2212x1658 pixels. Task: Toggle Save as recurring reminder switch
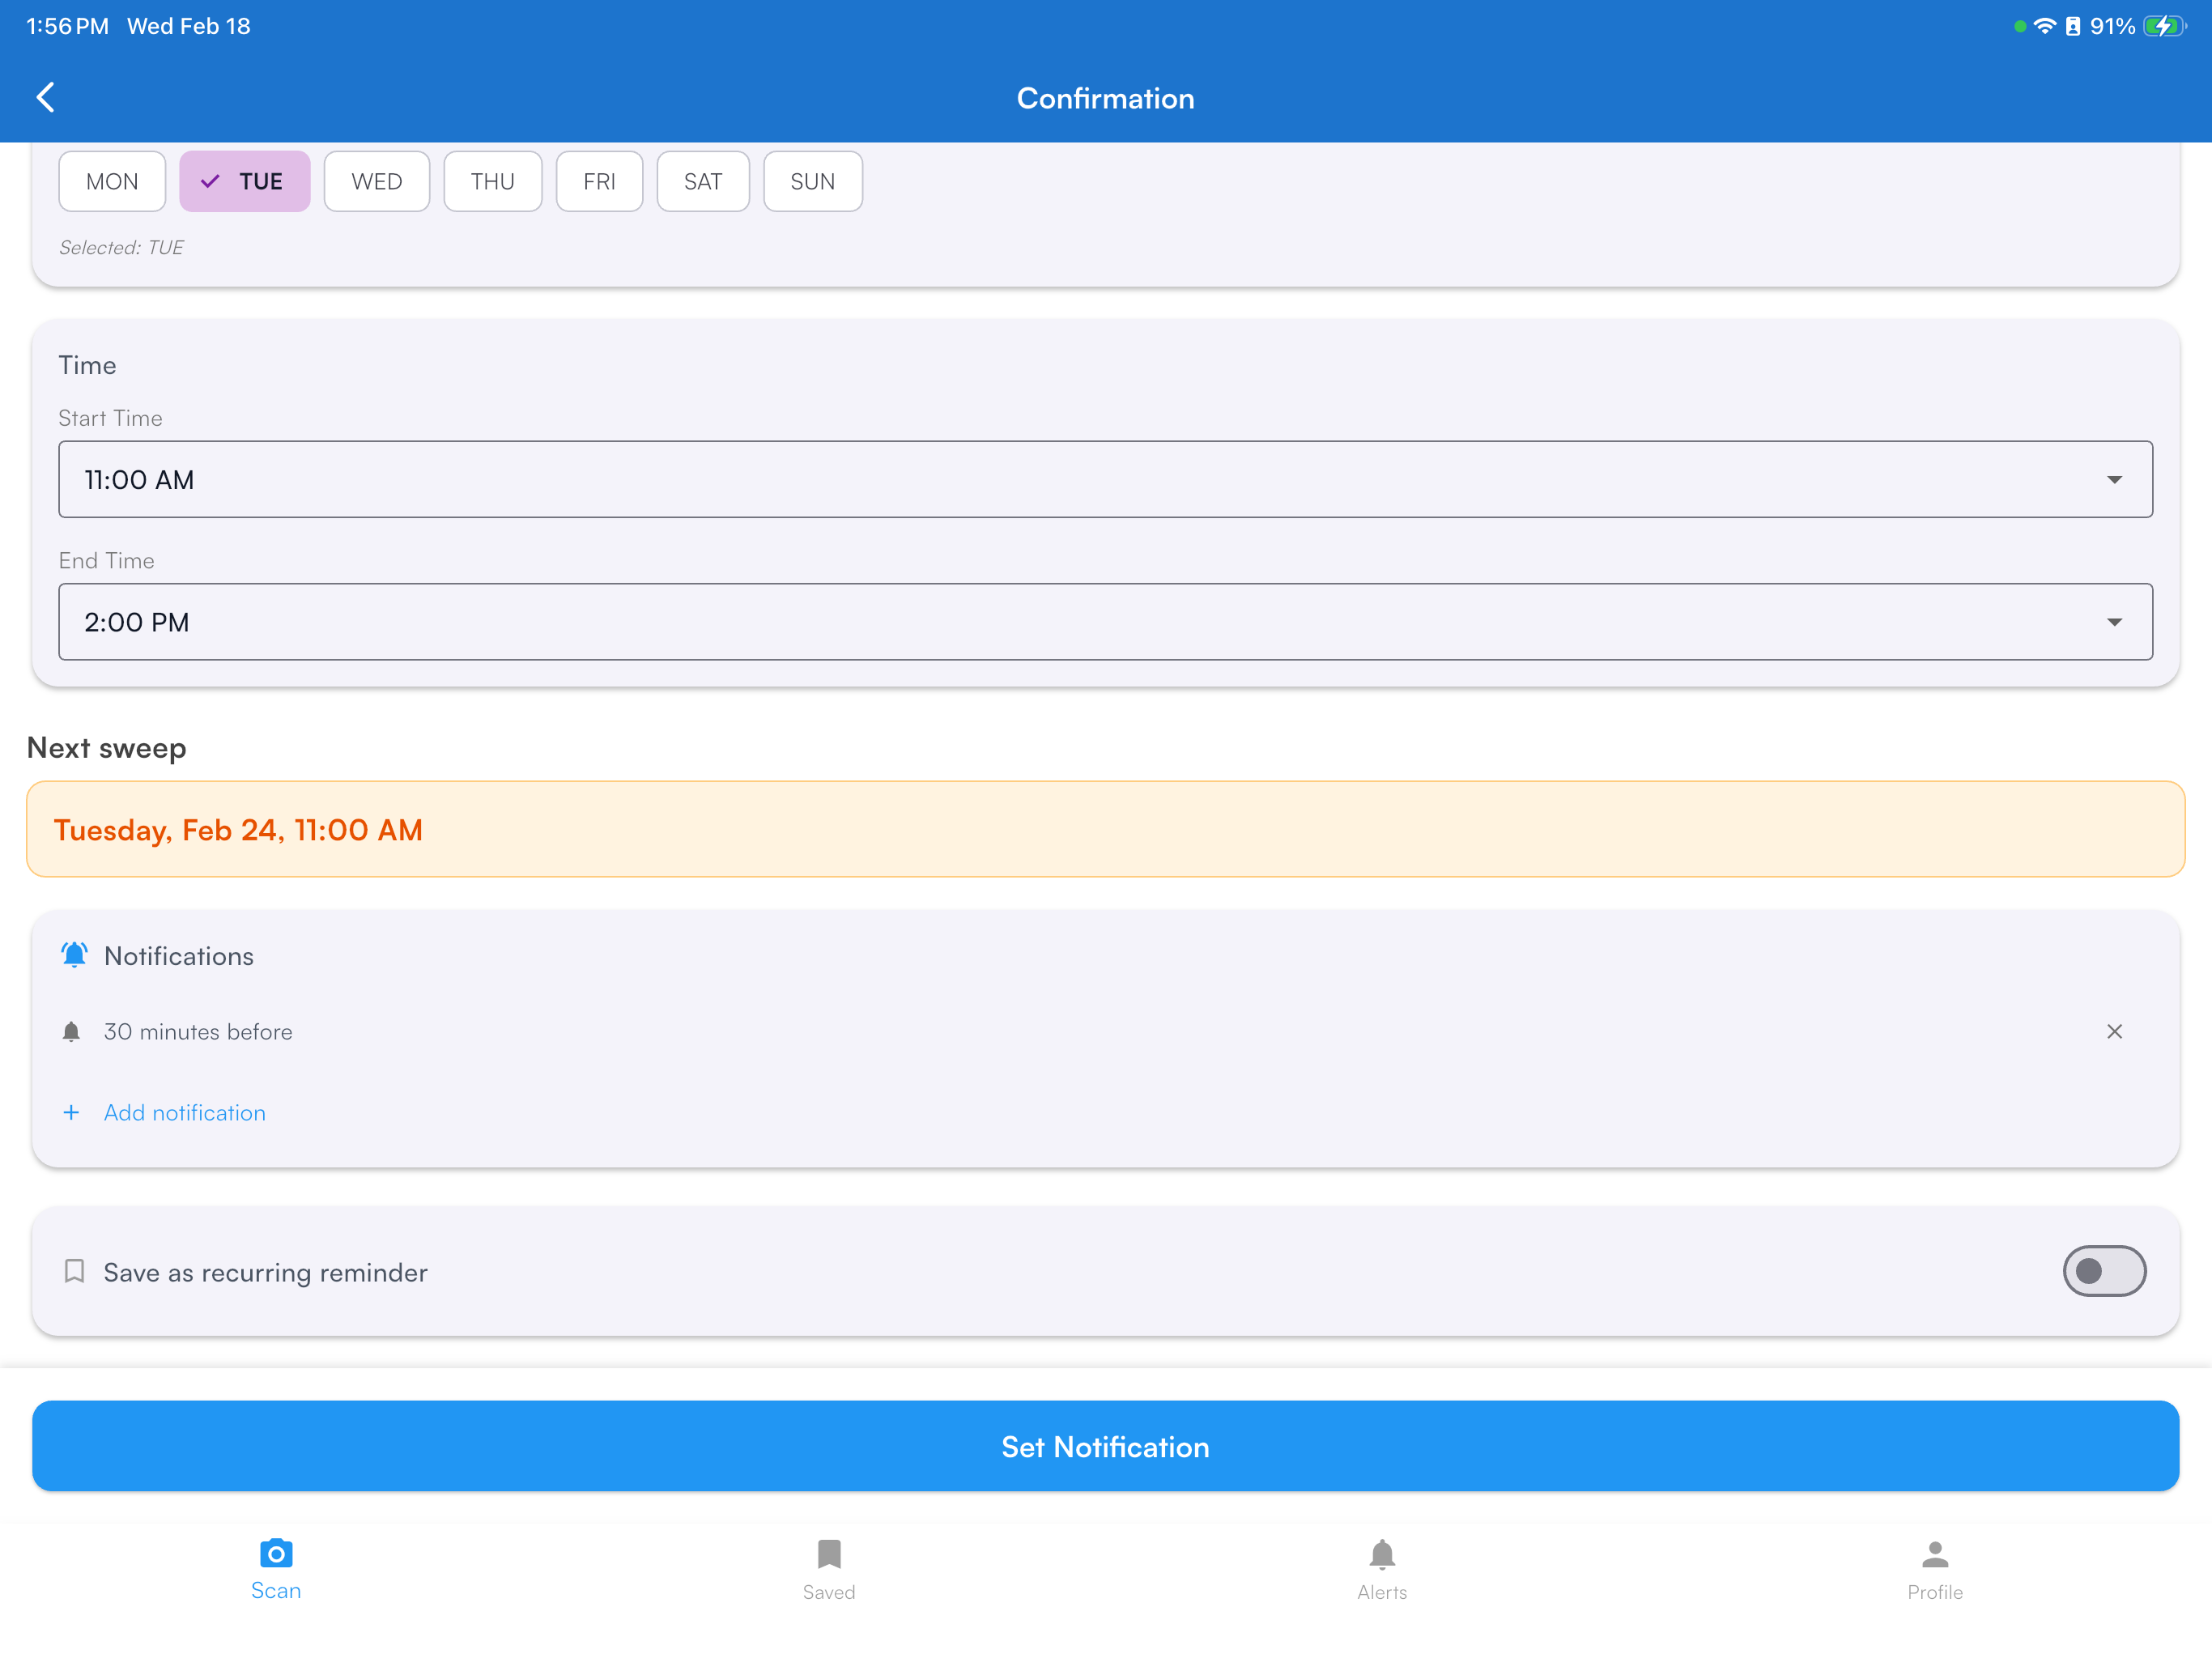(2104, 1271)
